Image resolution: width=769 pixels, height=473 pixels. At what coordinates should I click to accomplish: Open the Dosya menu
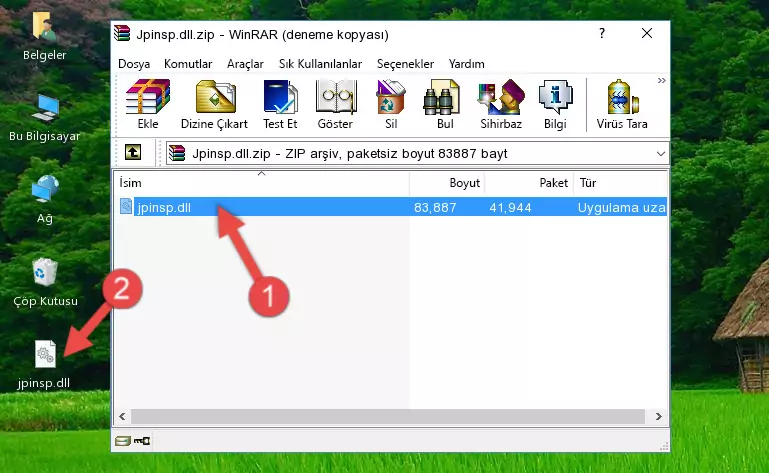pyautogui.click(x=134, y=64)
